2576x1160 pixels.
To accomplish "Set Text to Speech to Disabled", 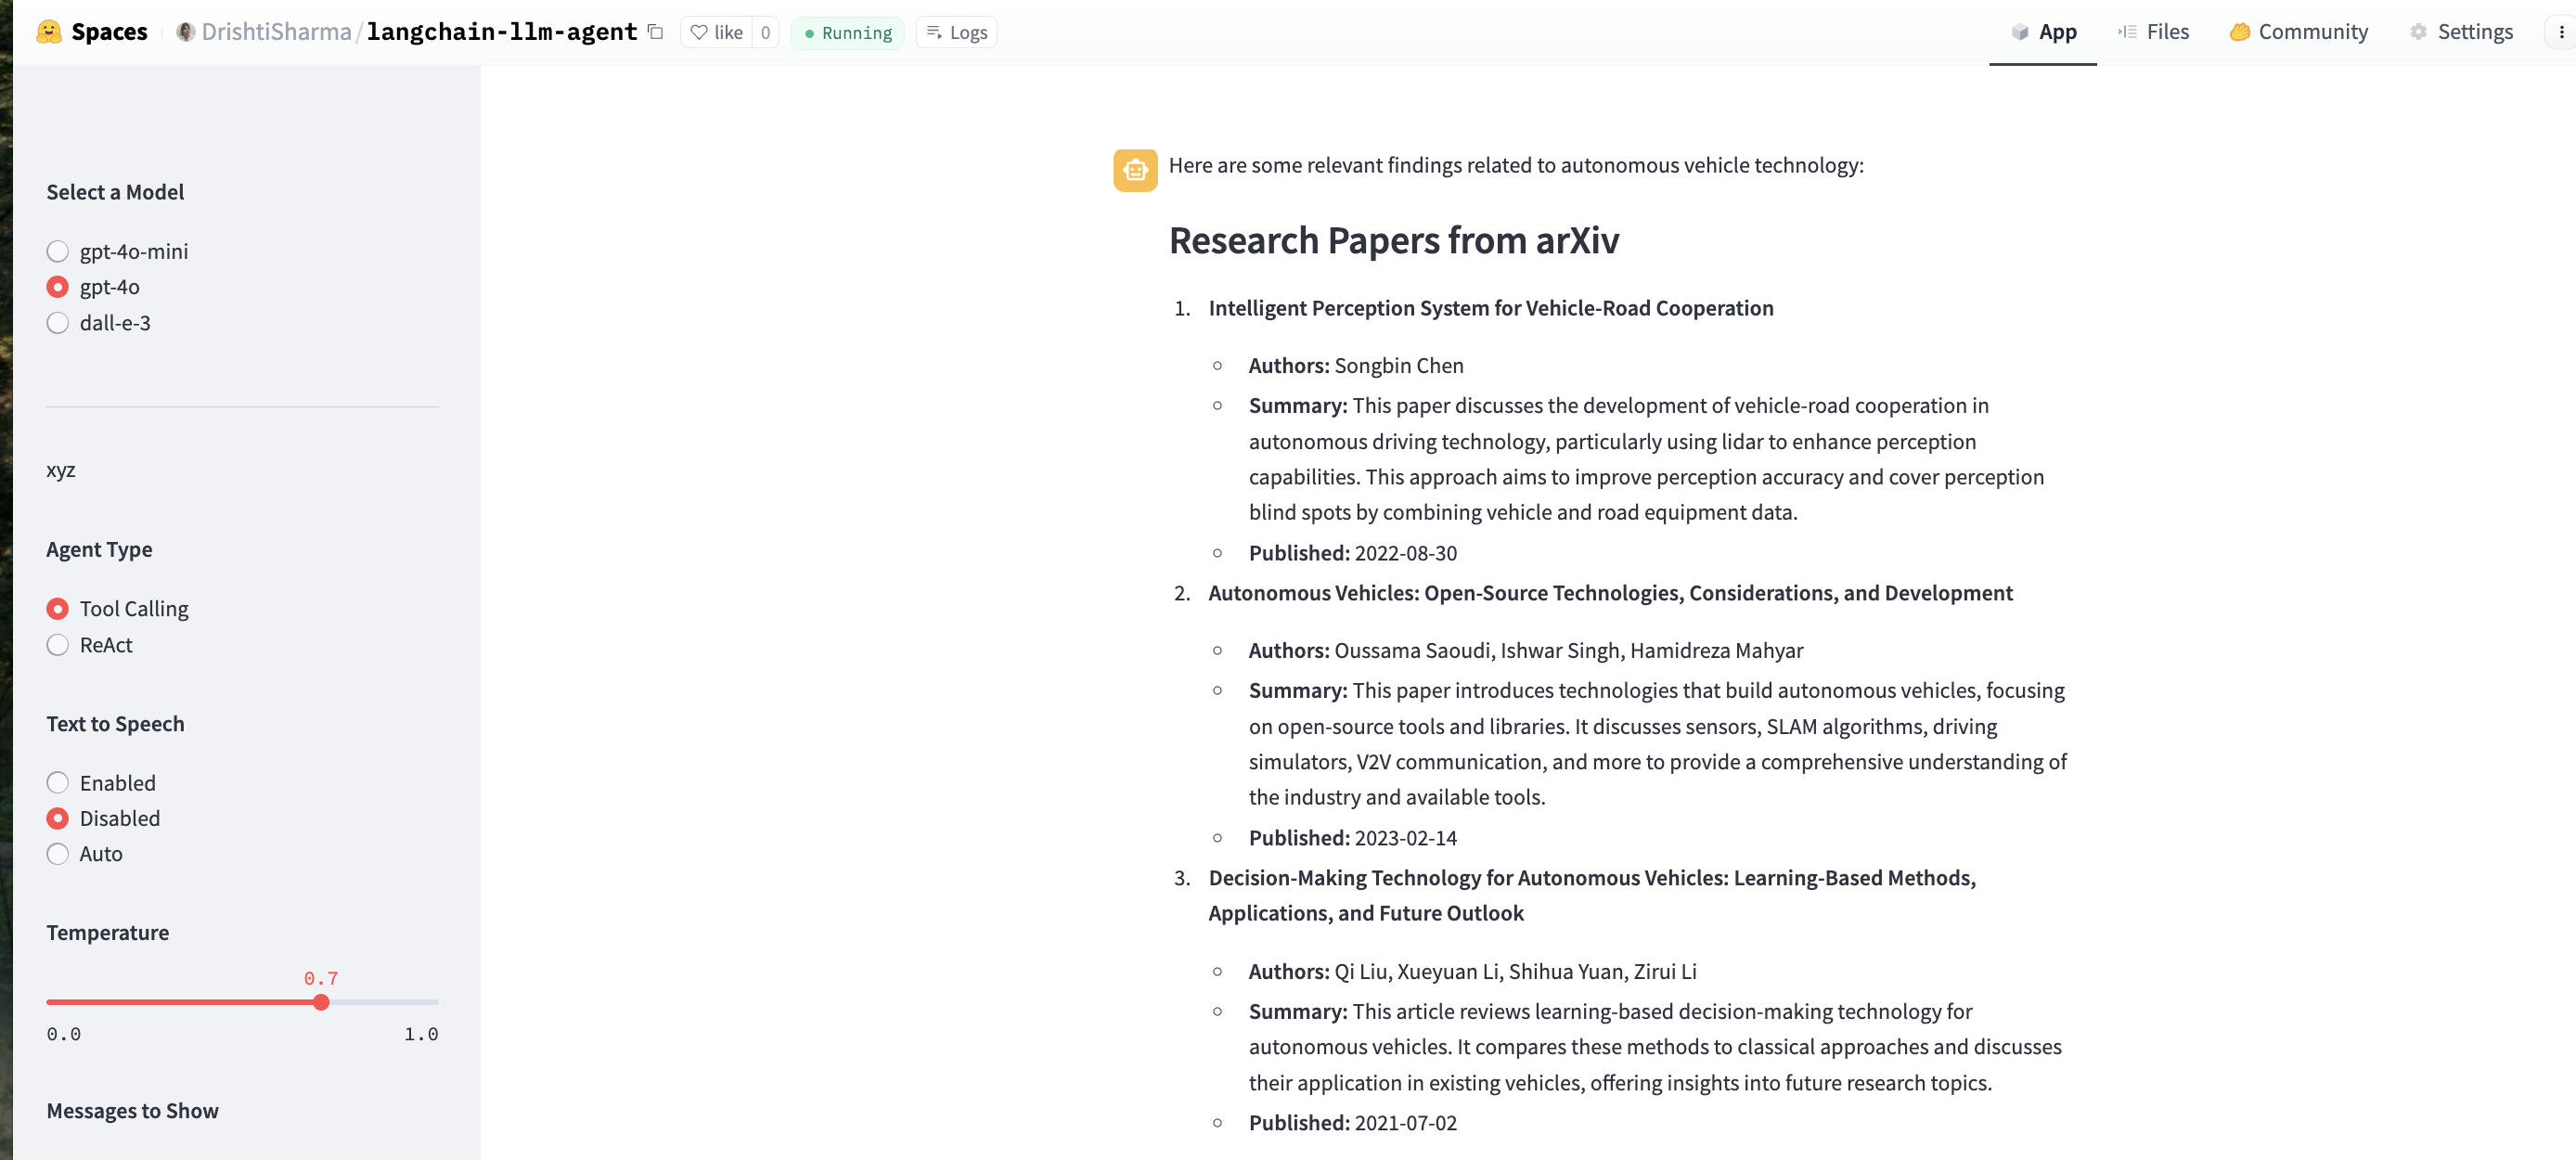I will pos(103,818).
